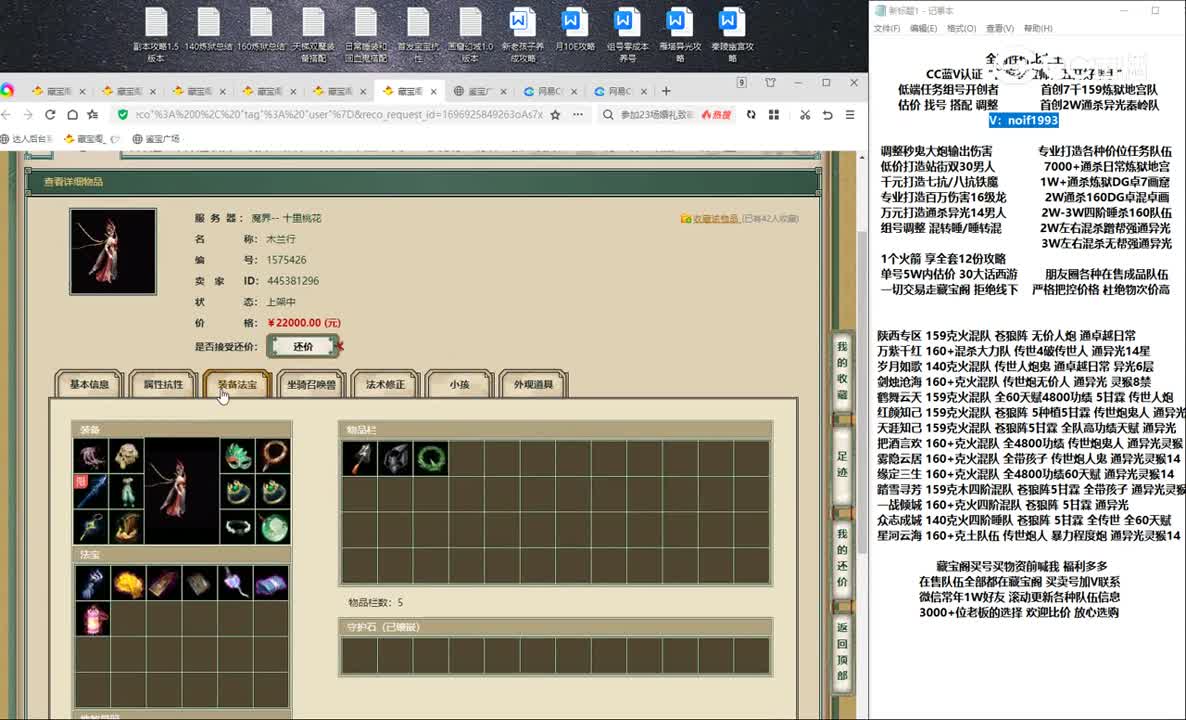1186x720 pixels.
Task: Open Notepad's 文件(F) menu
Action: (x=886, y=28)
